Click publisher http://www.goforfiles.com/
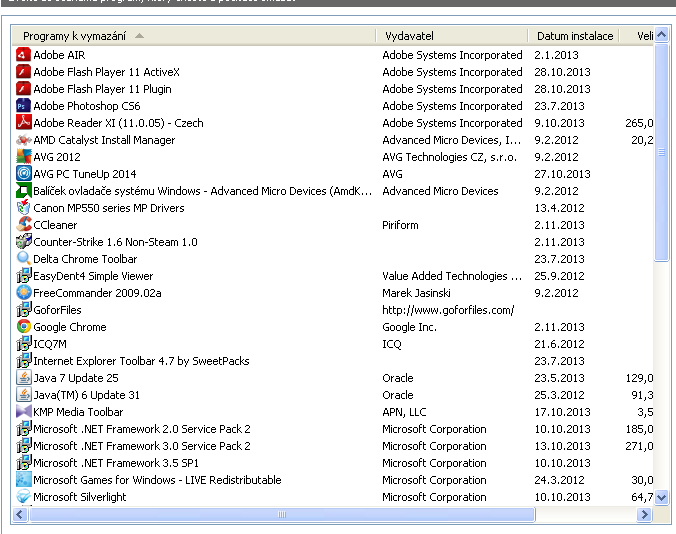676x534 pixels. [x=448, y=310]
